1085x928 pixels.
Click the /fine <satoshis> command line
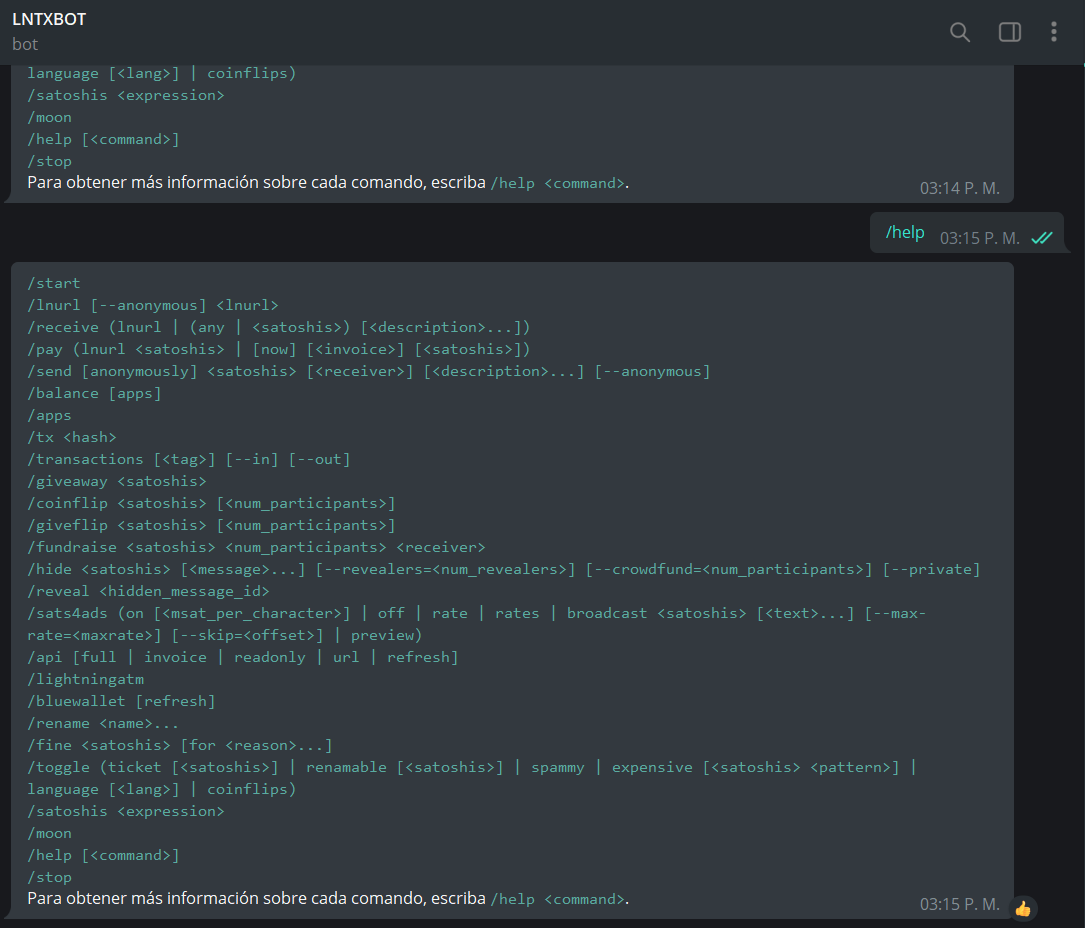coord(180,745)
